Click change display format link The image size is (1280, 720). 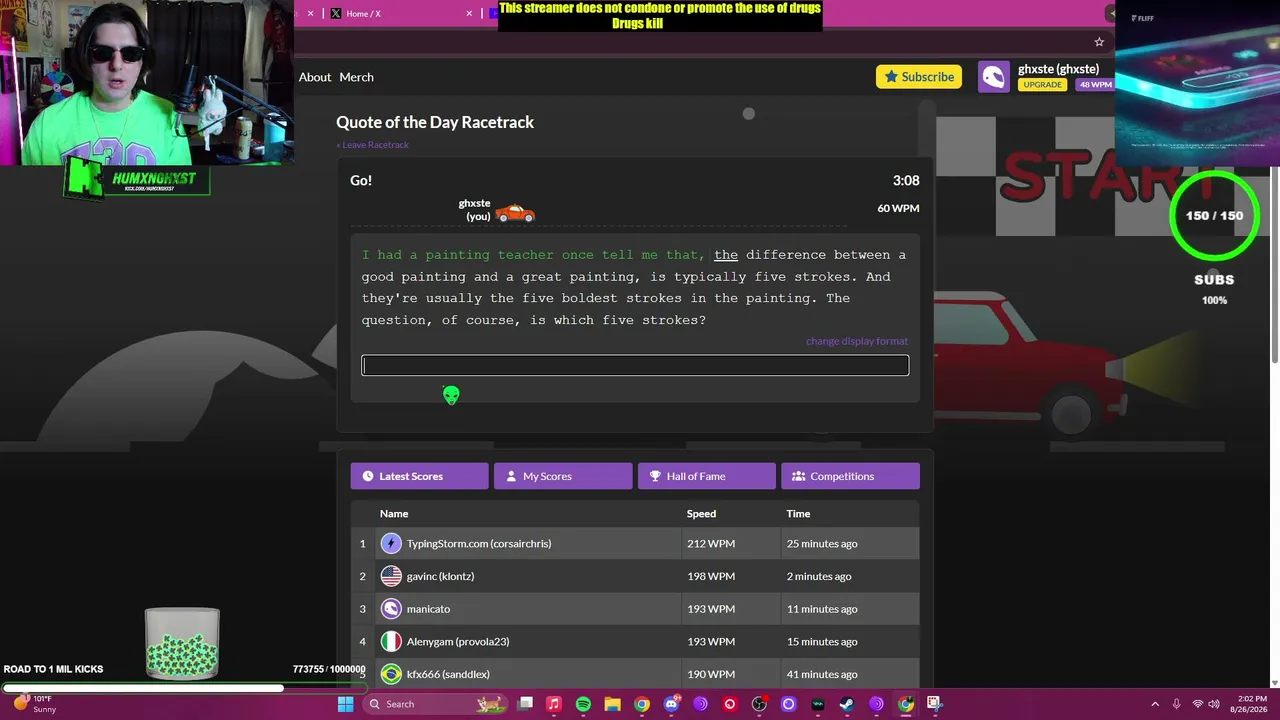click(x=857, y=341)
